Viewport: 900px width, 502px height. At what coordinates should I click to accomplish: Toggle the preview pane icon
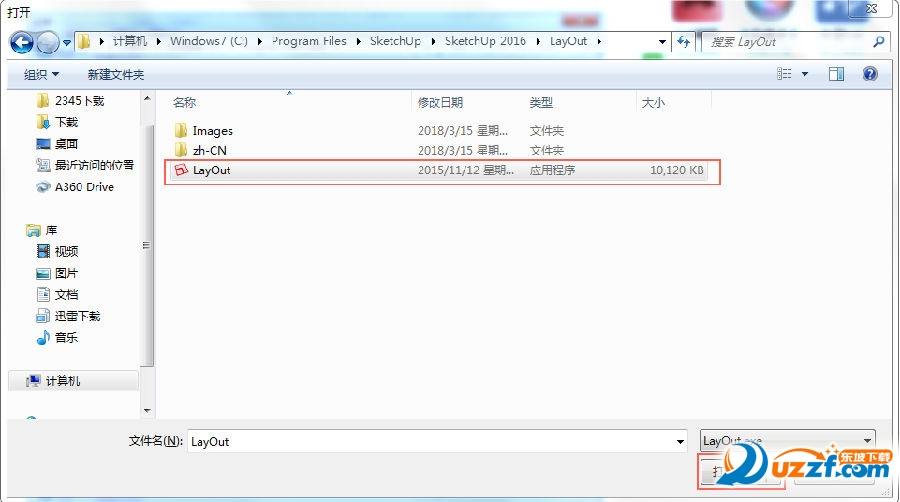point(836,74)
